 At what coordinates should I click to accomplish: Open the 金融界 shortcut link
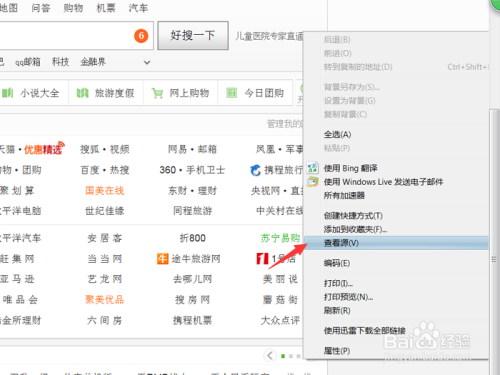pos(93,62)
